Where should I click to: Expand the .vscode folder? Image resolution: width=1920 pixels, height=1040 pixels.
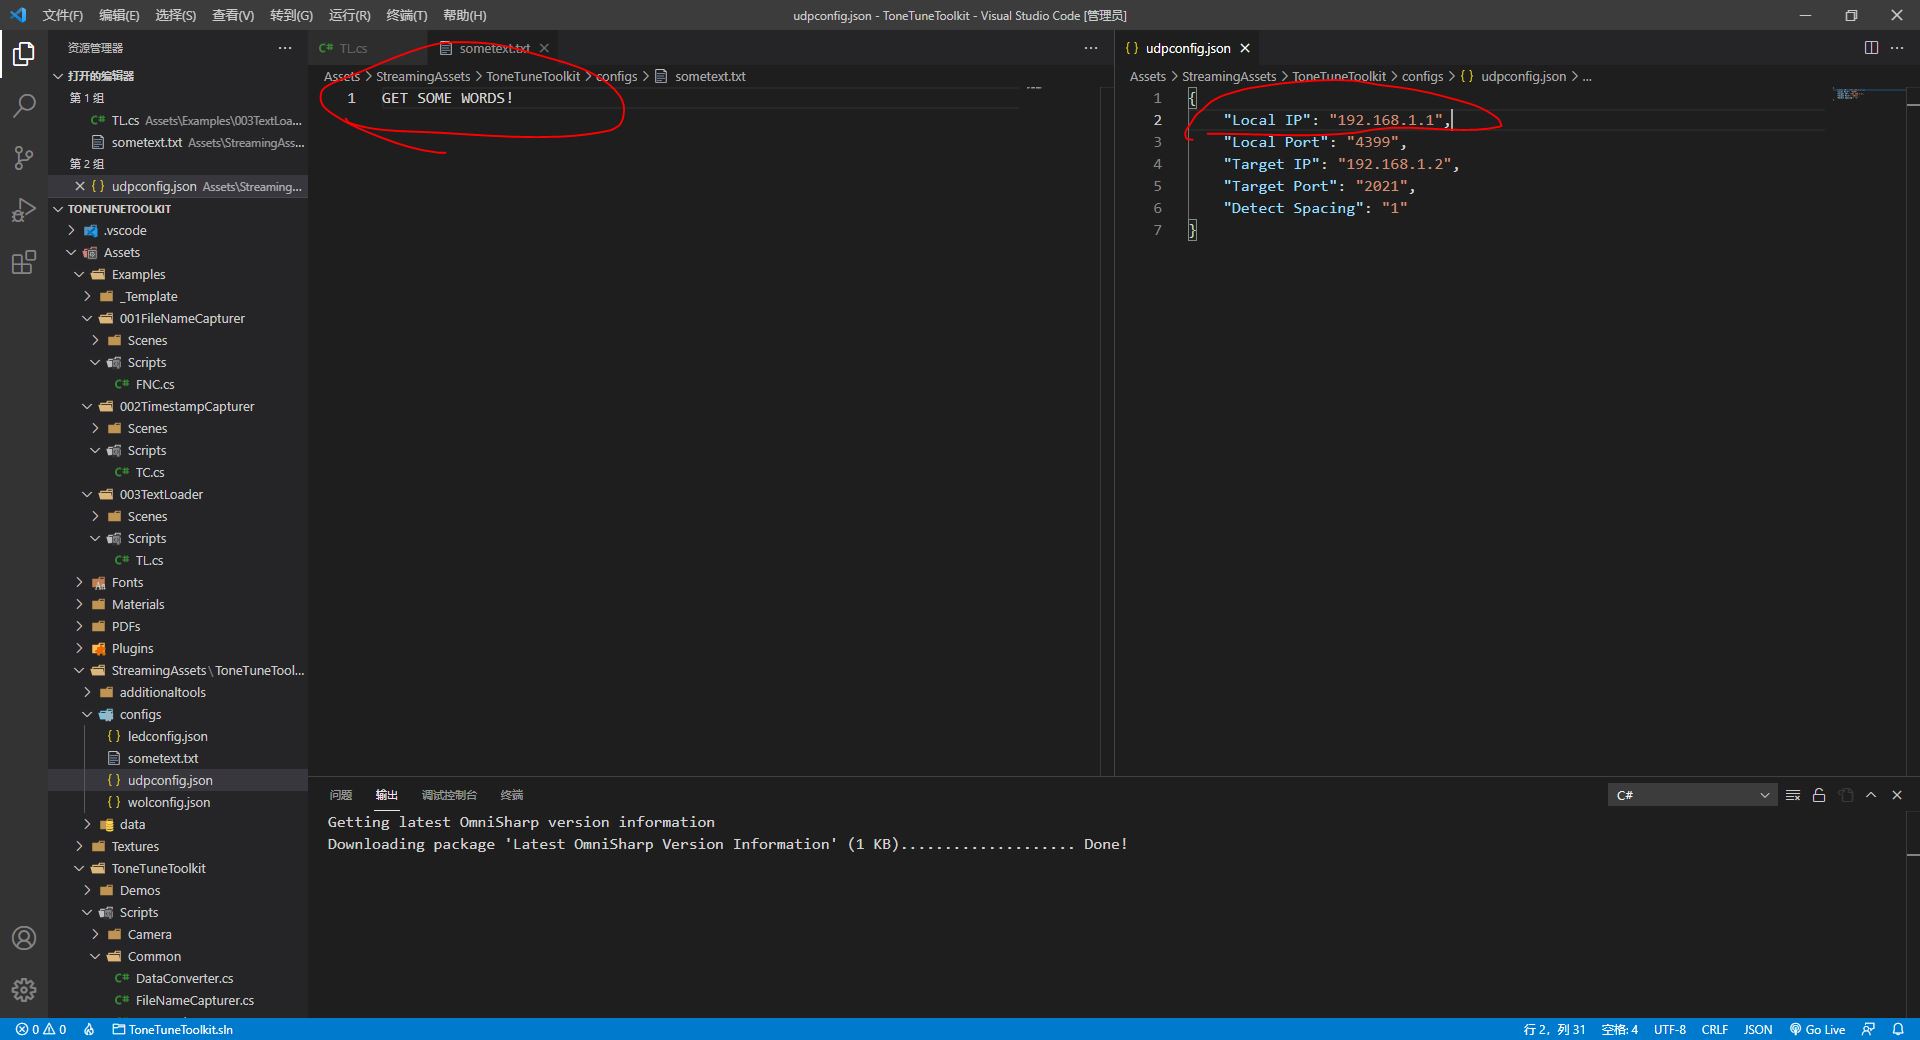(x=178, y=230)
